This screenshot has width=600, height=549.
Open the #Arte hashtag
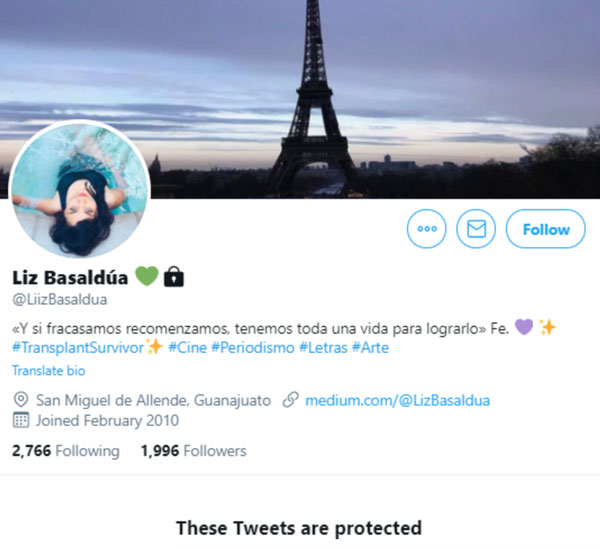click(370, 348)
